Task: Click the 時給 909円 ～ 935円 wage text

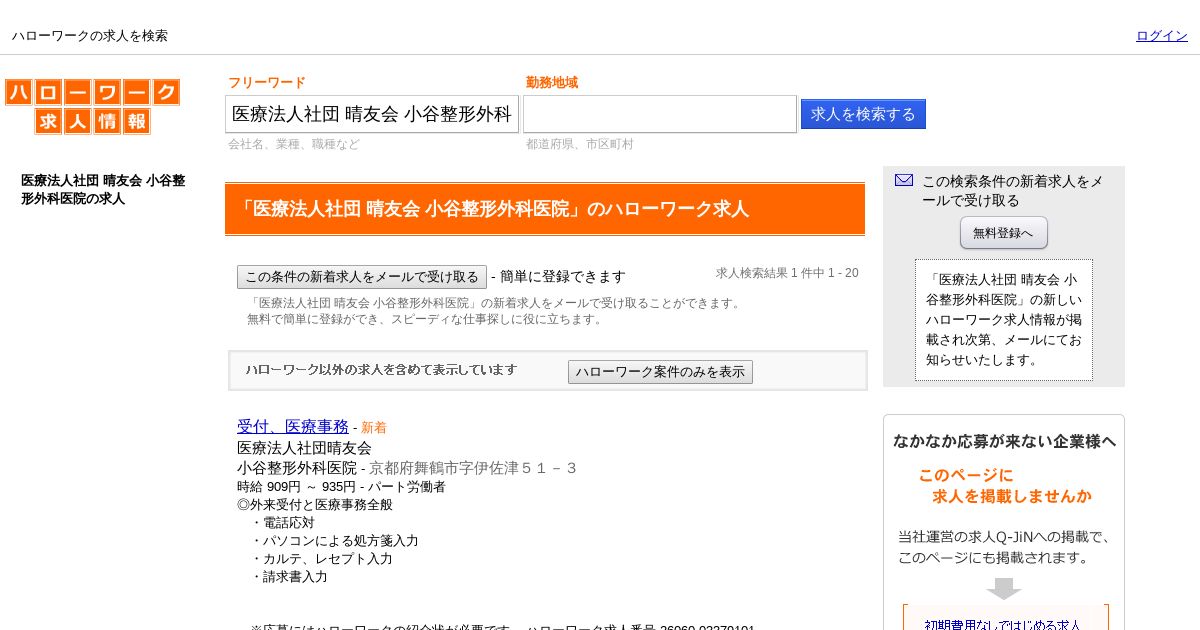Action: 296,487
